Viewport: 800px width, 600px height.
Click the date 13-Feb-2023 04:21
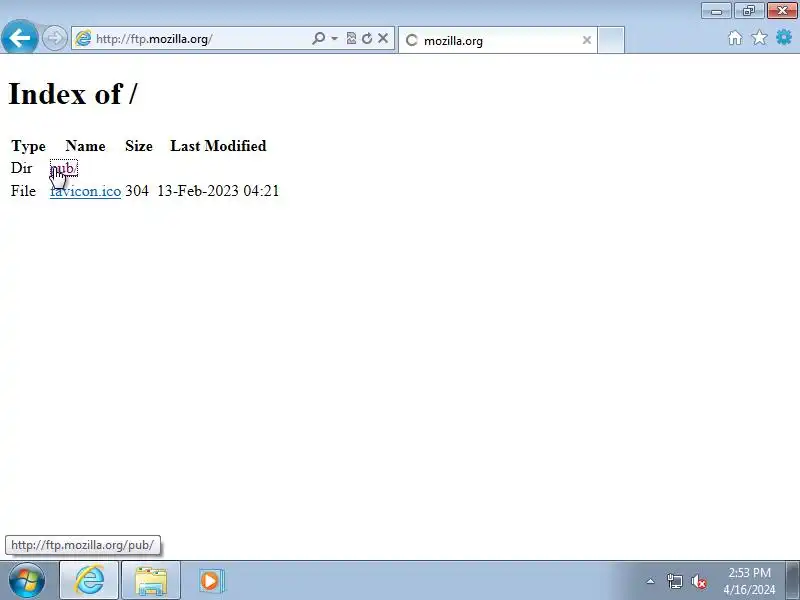[218, 191]
